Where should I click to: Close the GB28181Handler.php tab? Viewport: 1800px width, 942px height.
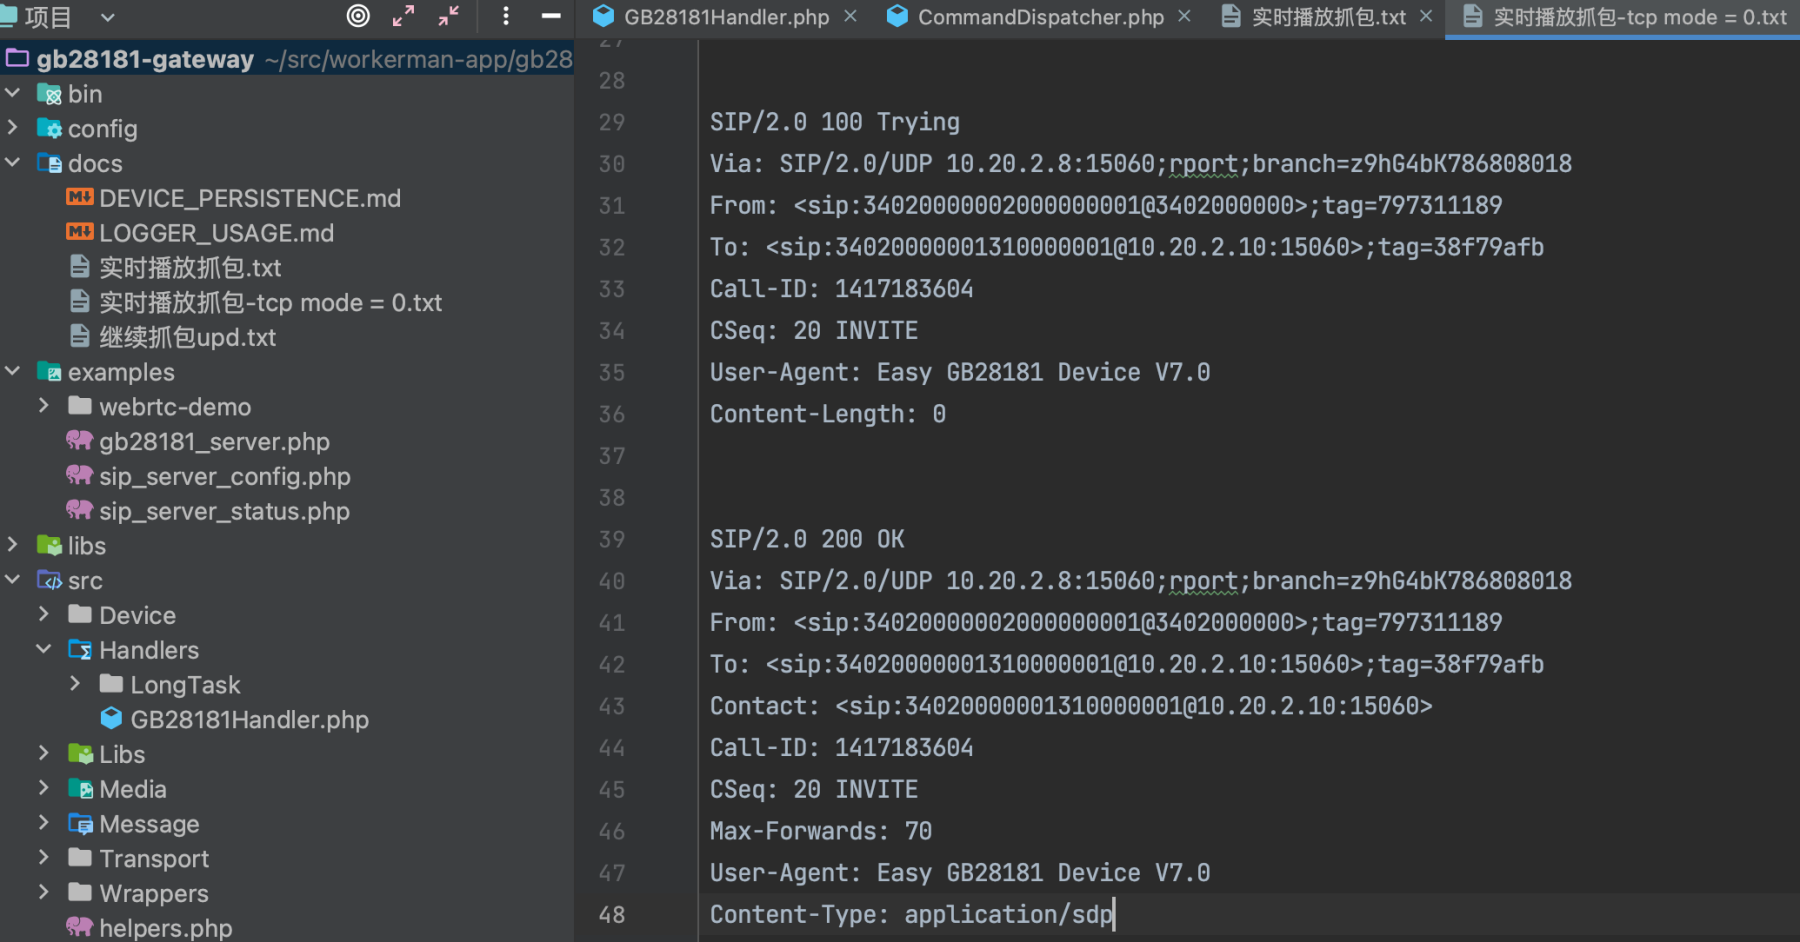click(x=851, y=17)
